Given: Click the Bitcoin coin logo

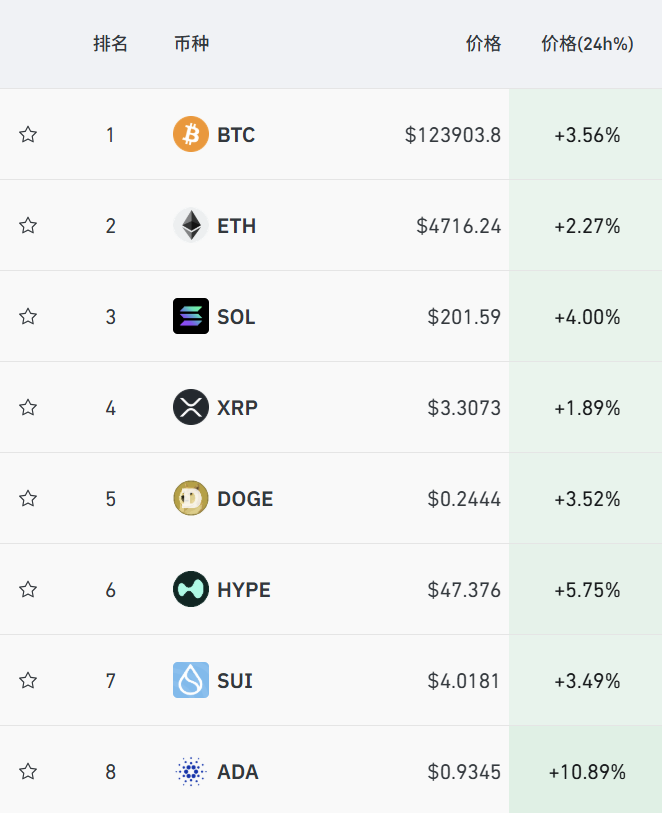Looking at the screenshot, I should (190, 134).
